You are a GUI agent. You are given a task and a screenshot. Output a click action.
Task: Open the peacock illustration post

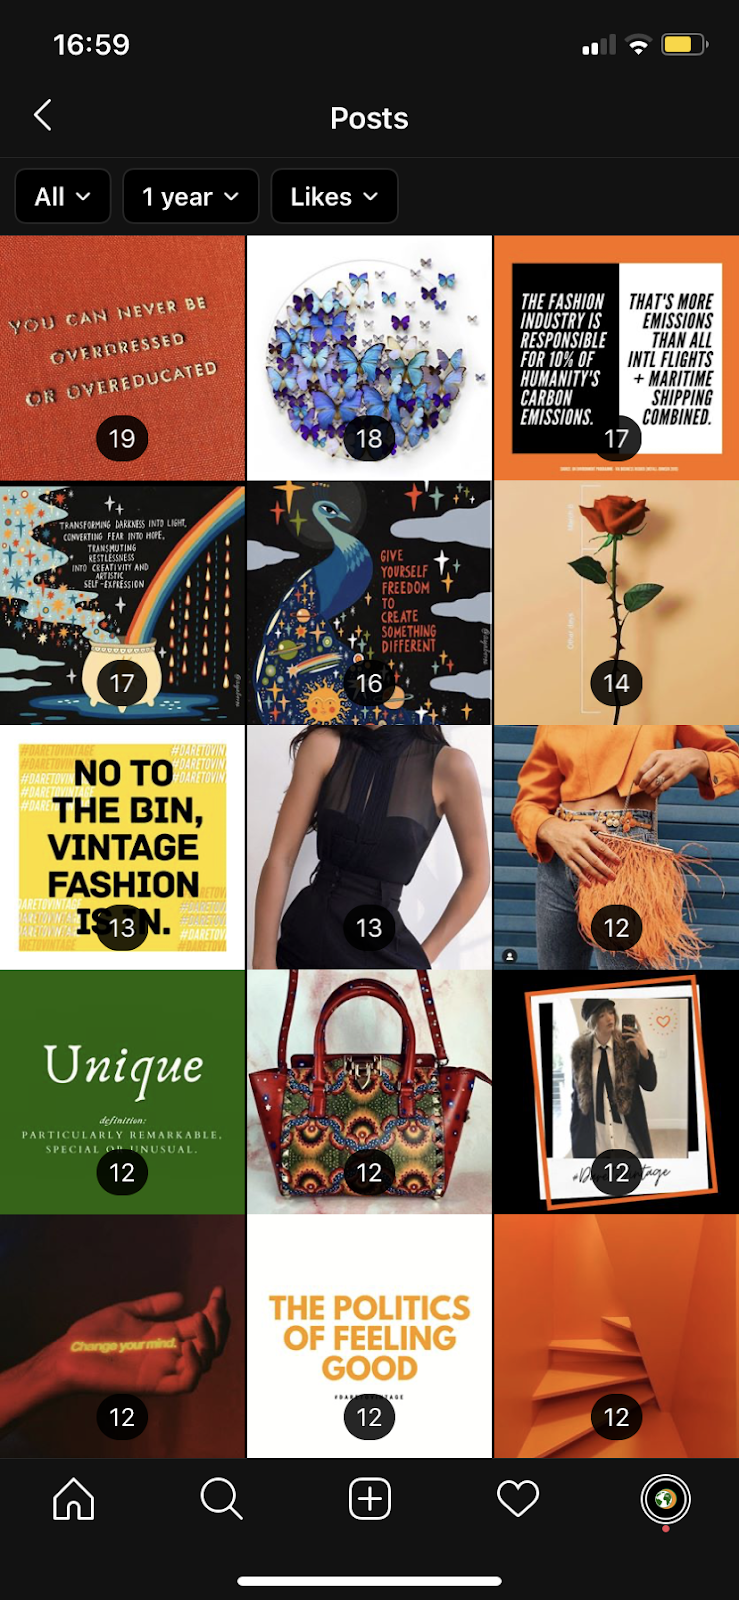[369, 603]
